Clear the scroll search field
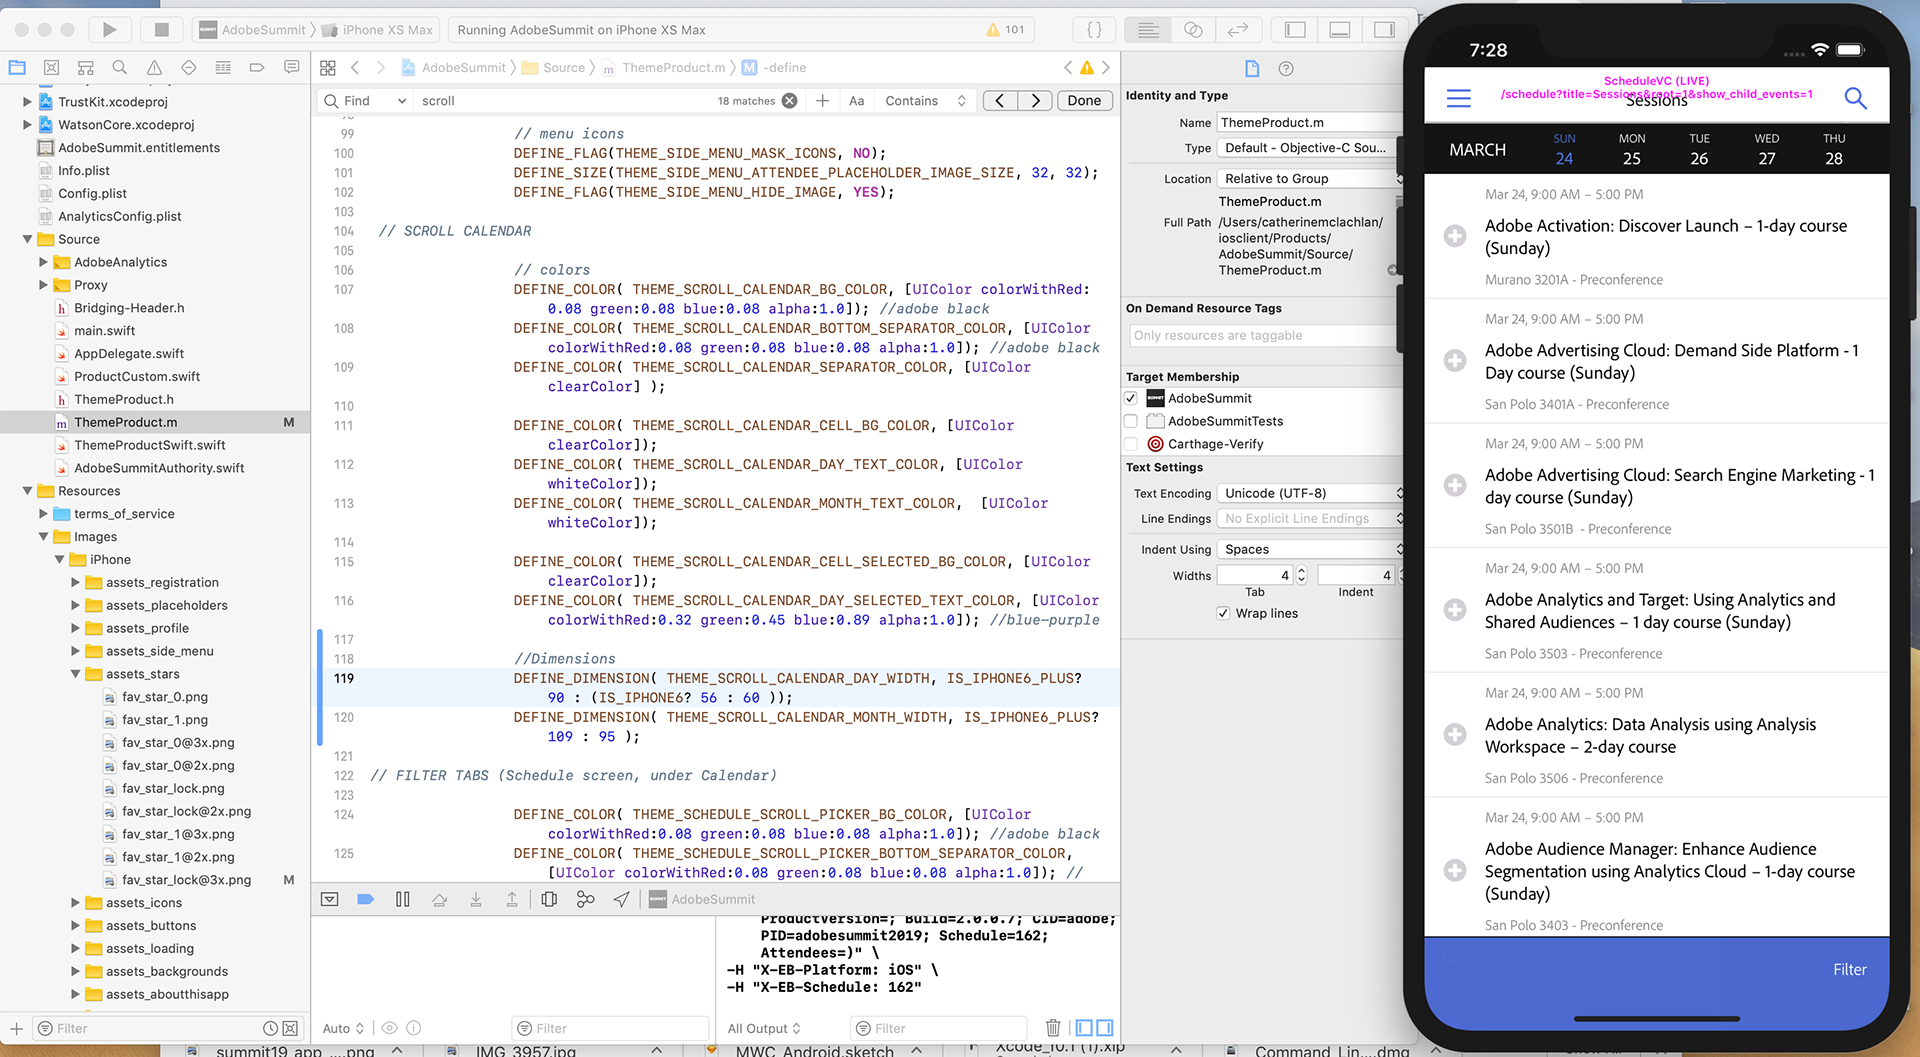Viewport: 1920px width, 1057px height. (790, 101)
